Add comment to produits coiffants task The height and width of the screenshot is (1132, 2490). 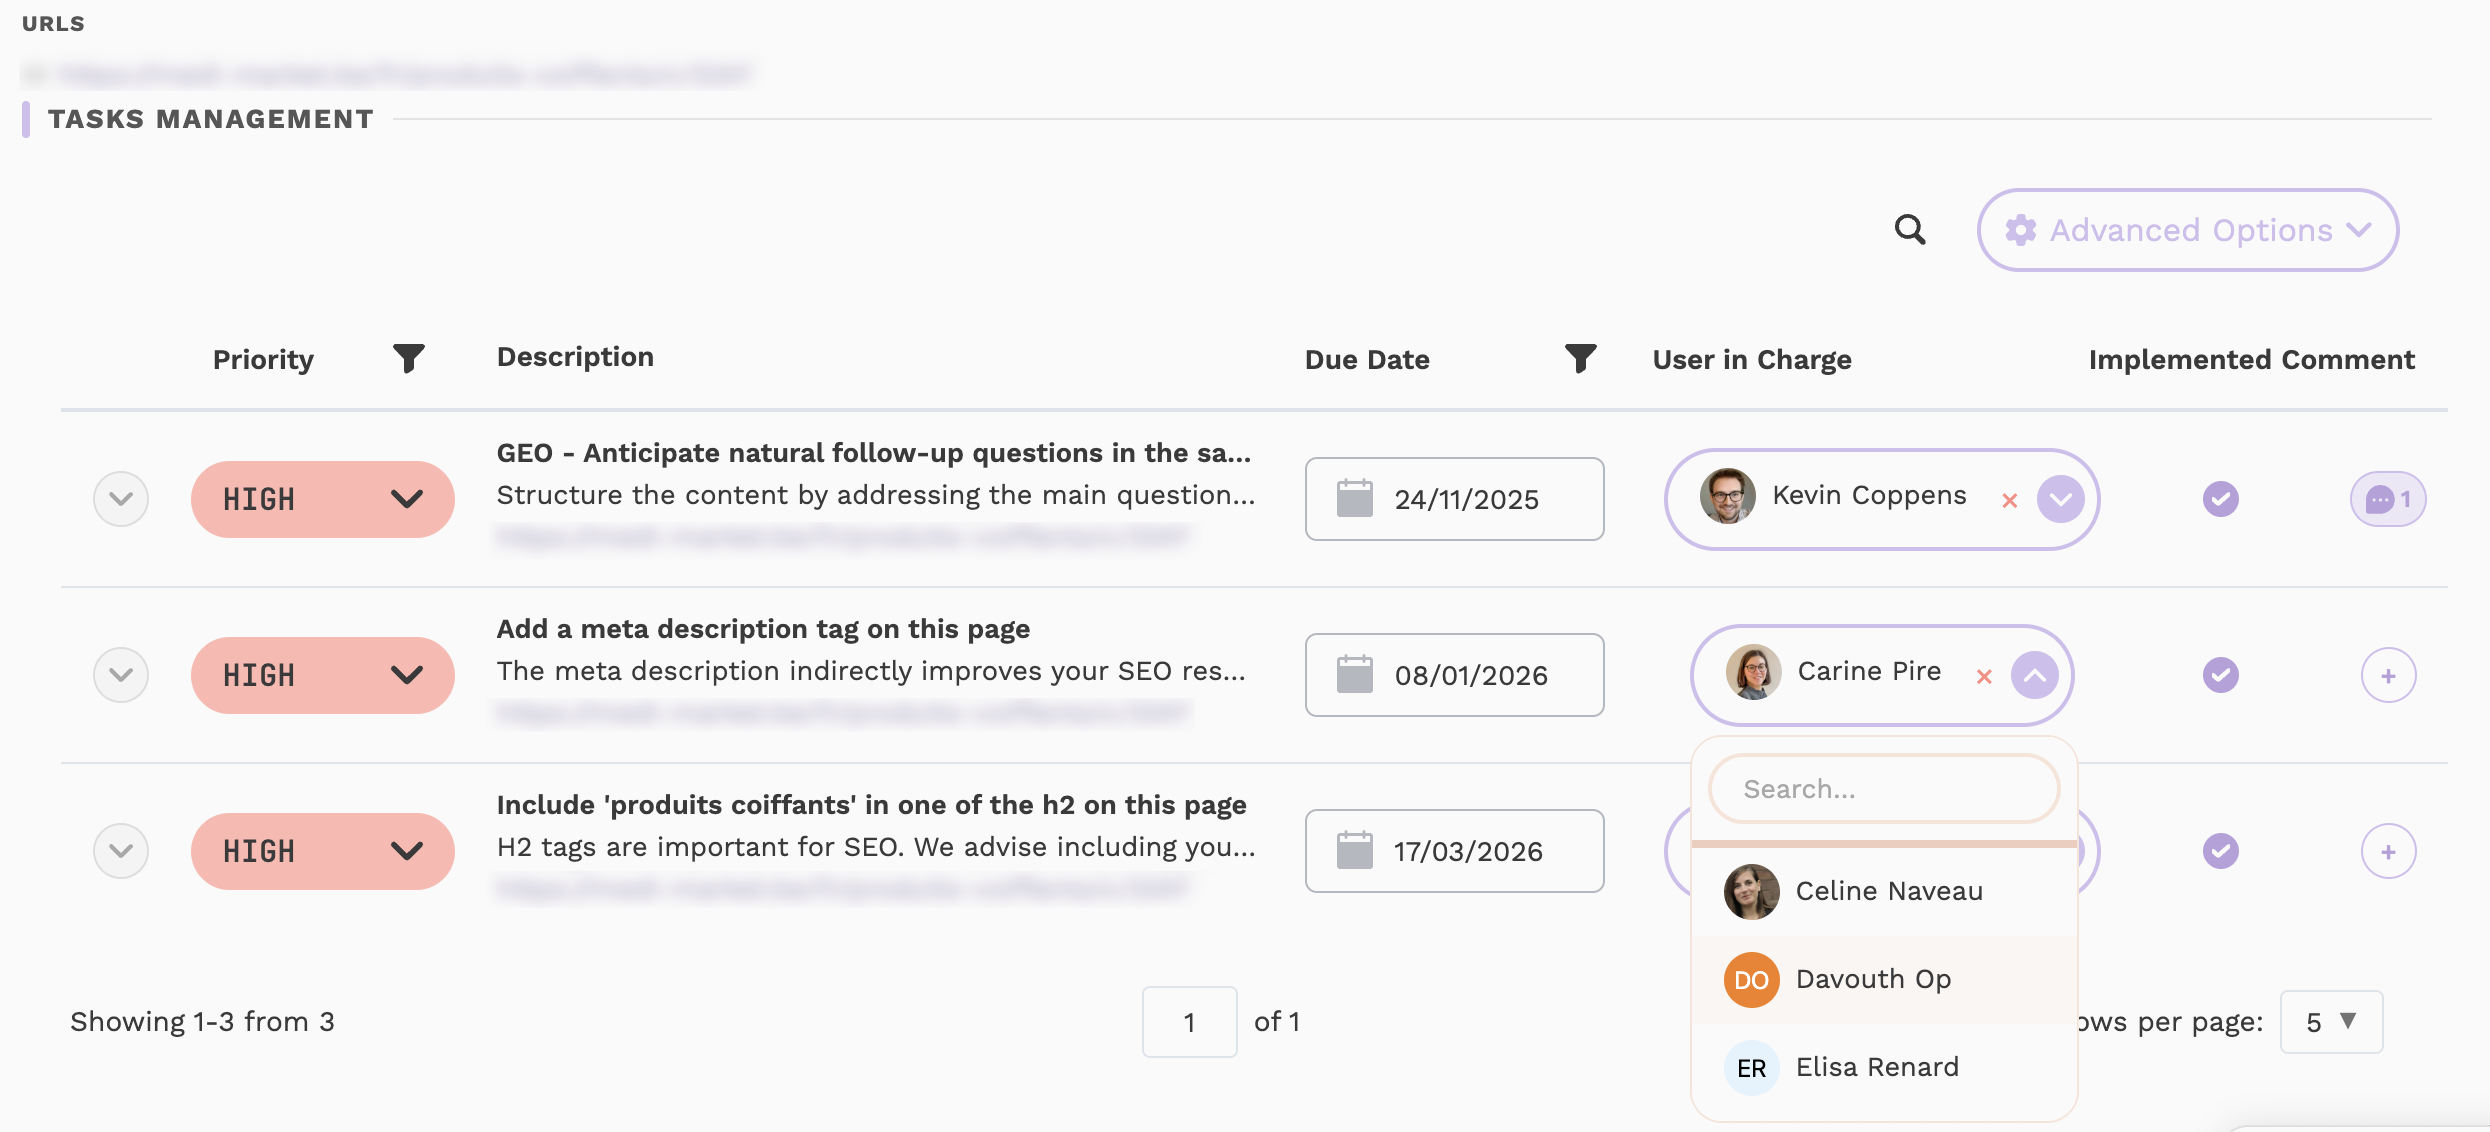click(2388, 852)
